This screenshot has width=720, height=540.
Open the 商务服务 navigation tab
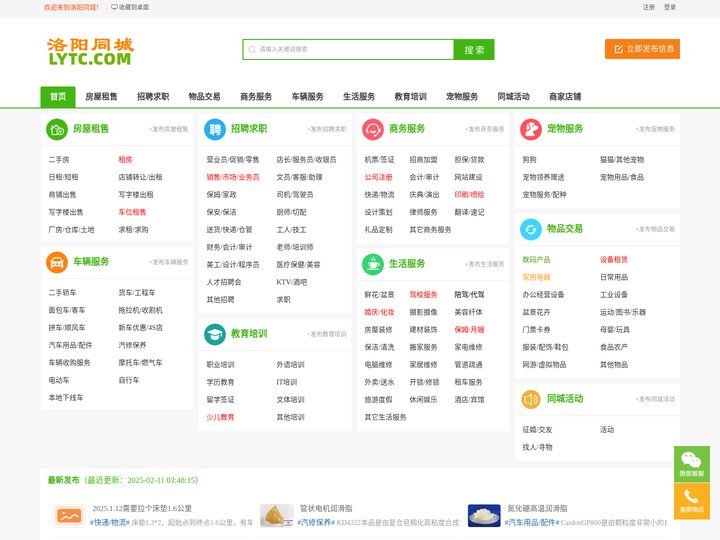[256, 96]
